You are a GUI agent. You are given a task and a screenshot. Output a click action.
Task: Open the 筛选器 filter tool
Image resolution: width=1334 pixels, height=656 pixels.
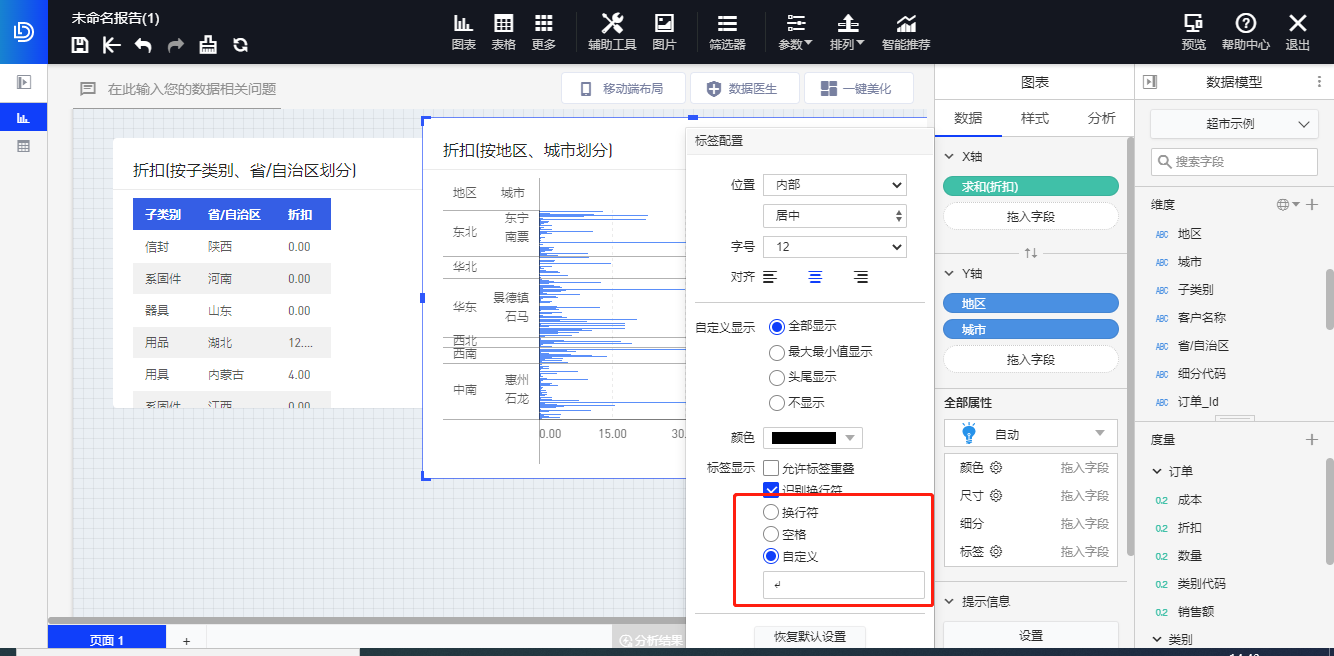727,31
